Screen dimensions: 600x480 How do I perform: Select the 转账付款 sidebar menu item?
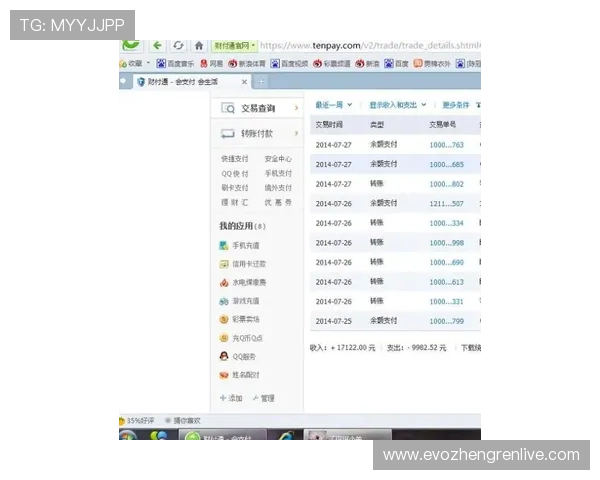tap(256, 133)
